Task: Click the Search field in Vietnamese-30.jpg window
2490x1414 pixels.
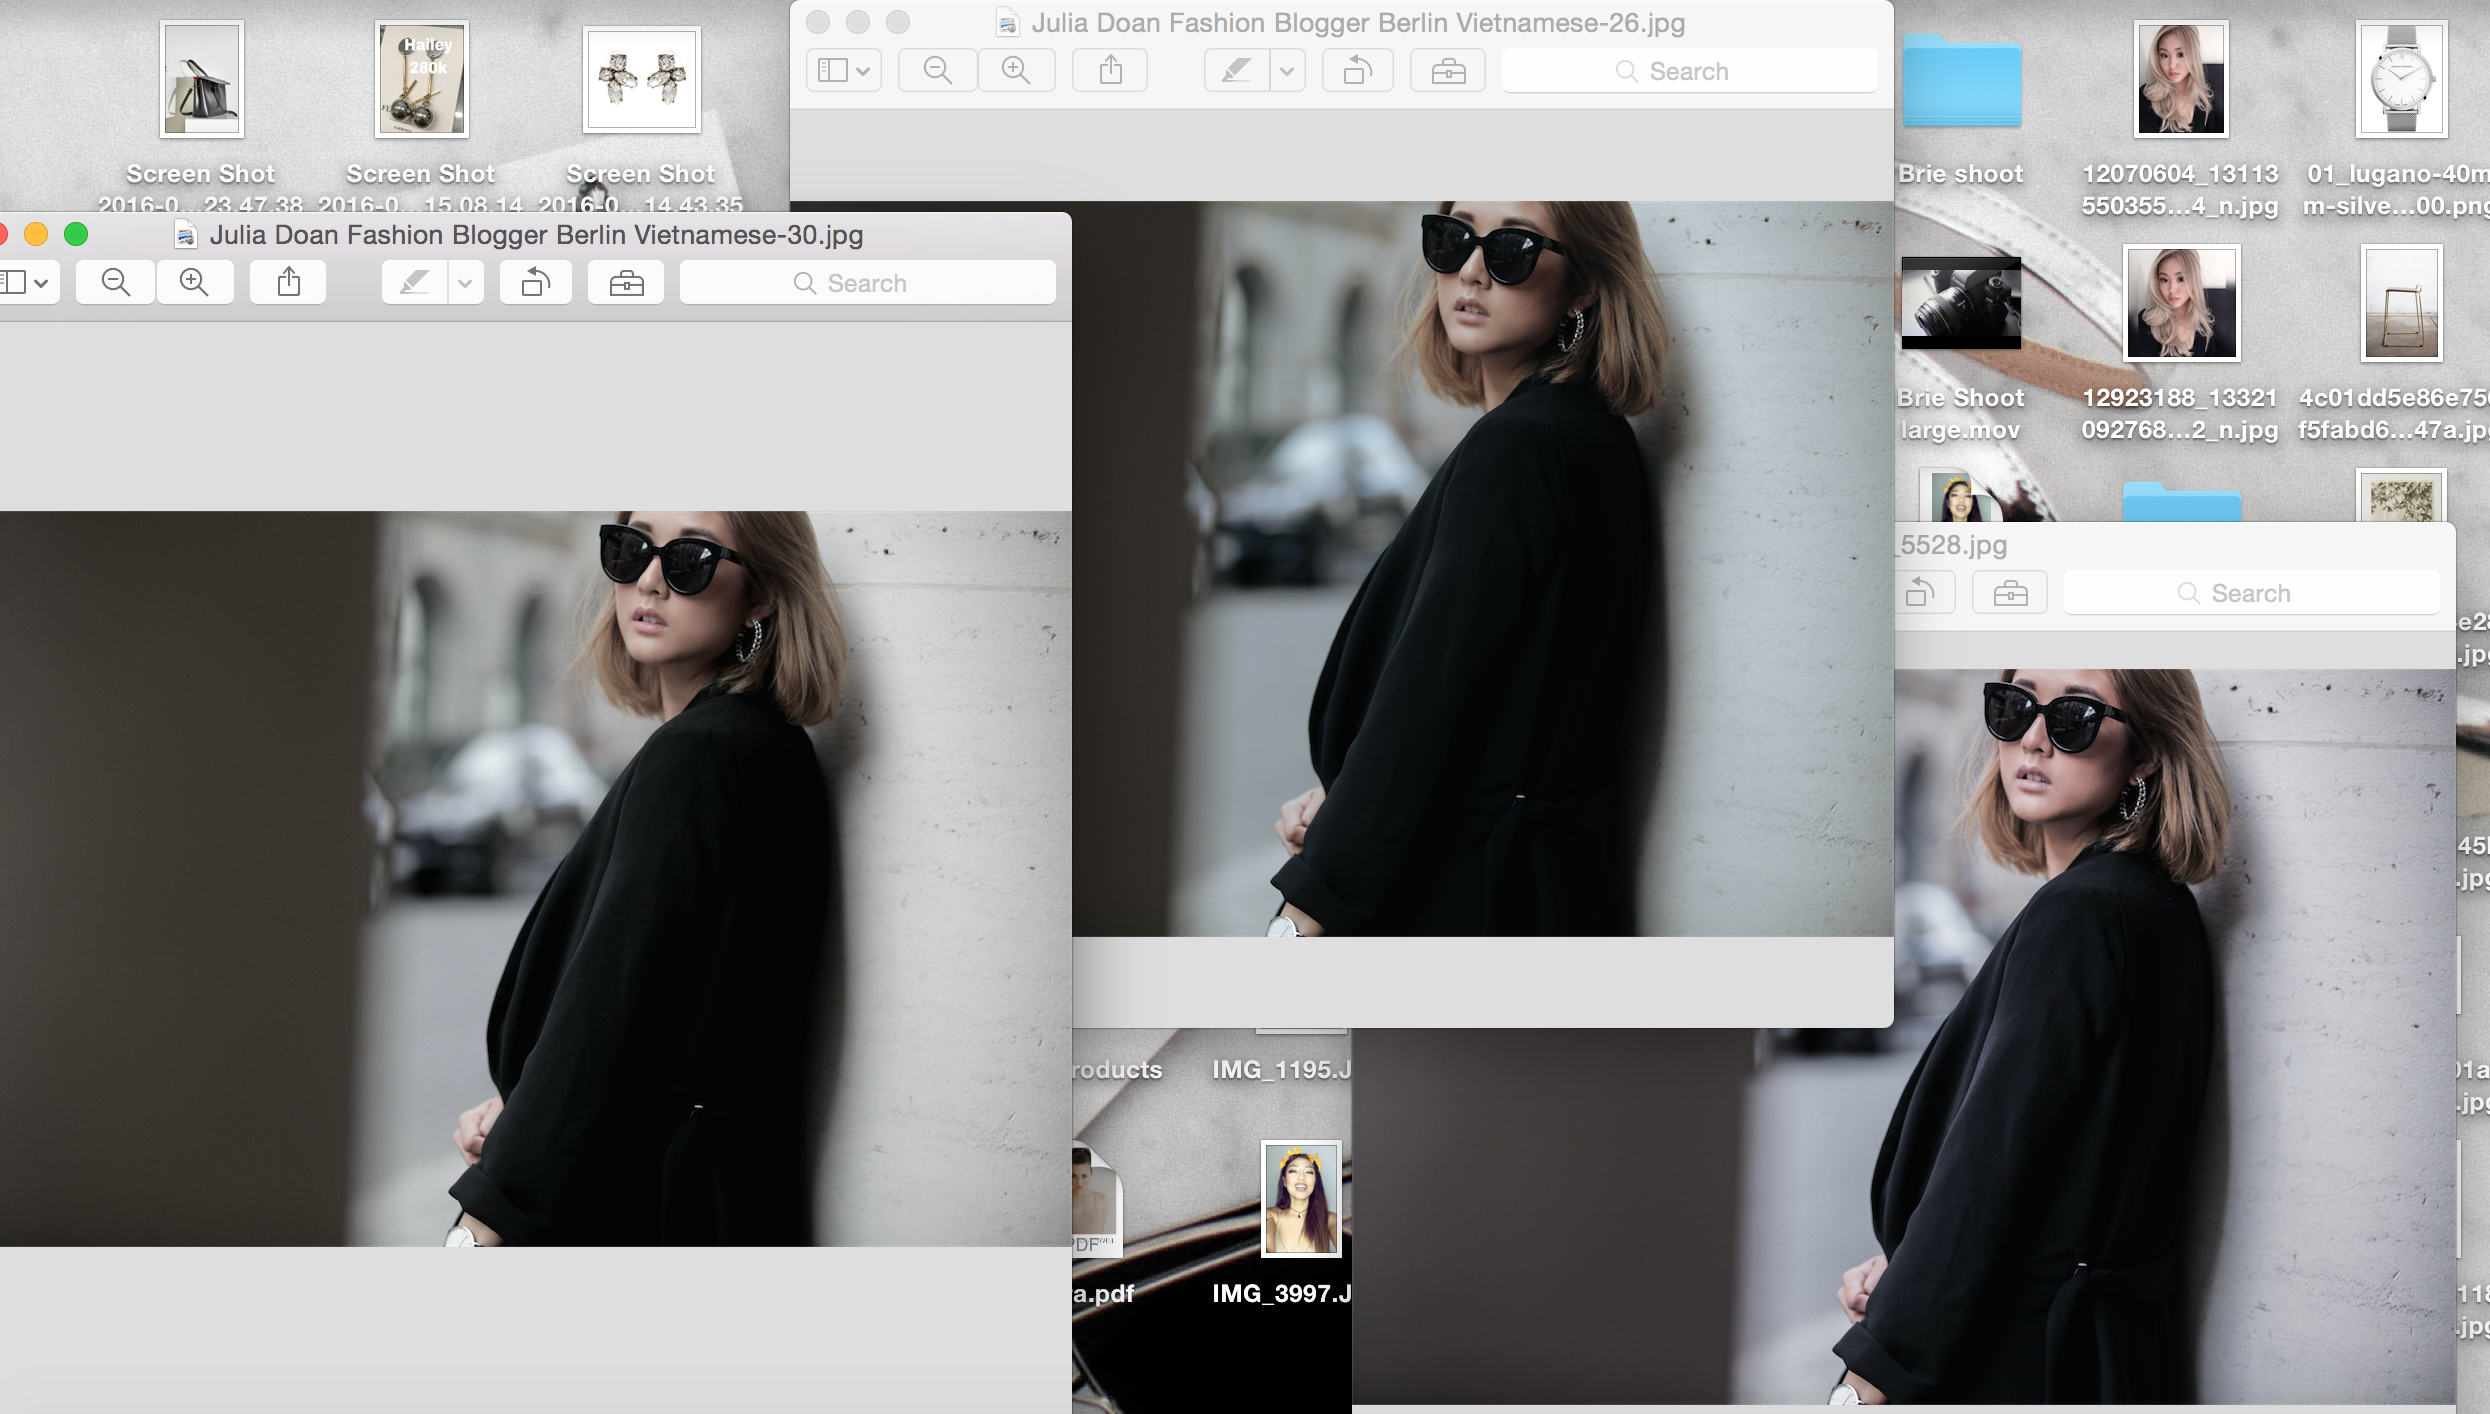Action: pos(867,283)
